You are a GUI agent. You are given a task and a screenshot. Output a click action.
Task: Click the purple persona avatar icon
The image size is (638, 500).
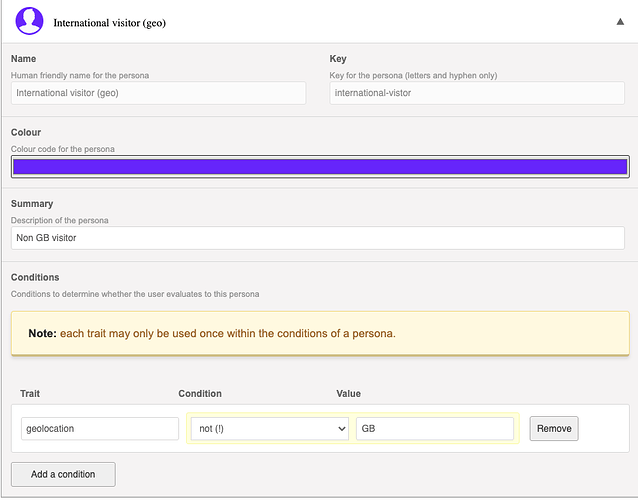(30, 21)
